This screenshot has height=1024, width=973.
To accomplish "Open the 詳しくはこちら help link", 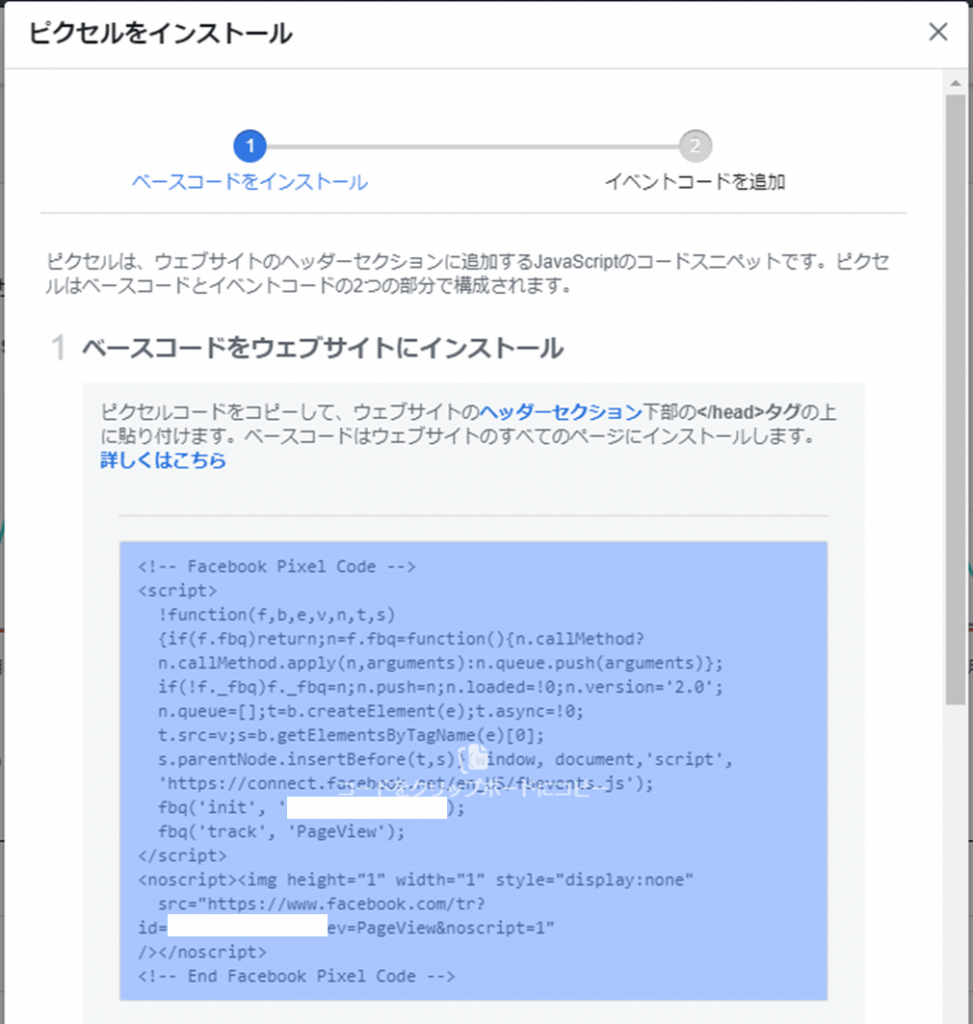I will click(160, 462).
